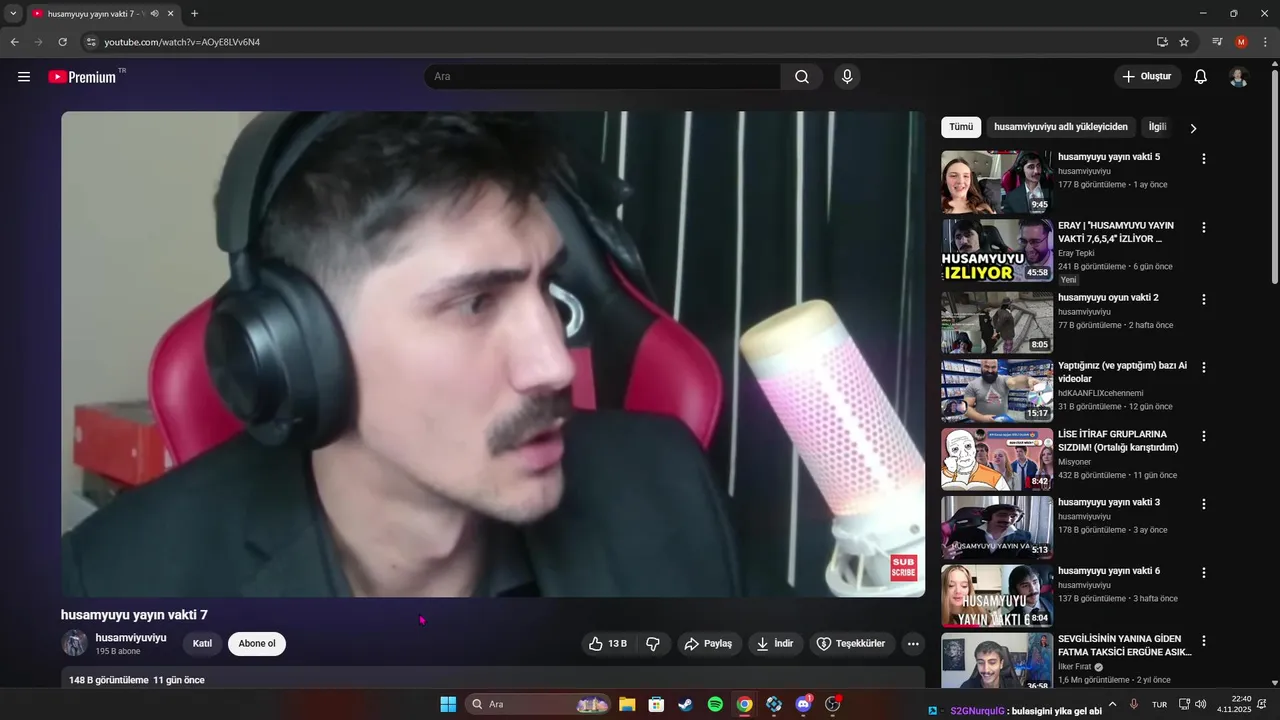The image size is (1280, 720).
Task: Open more actions ellipsis below video
Action: click(x=913, y=644)
